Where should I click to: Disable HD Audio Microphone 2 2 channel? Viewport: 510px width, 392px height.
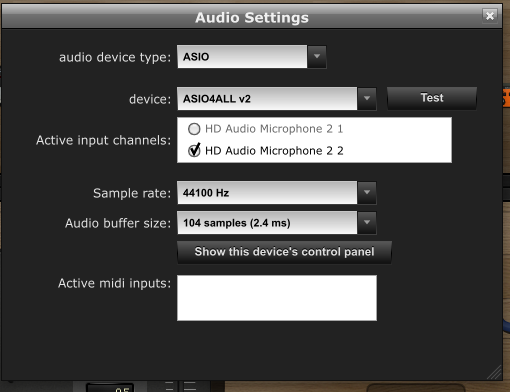[x=194, y=150]
